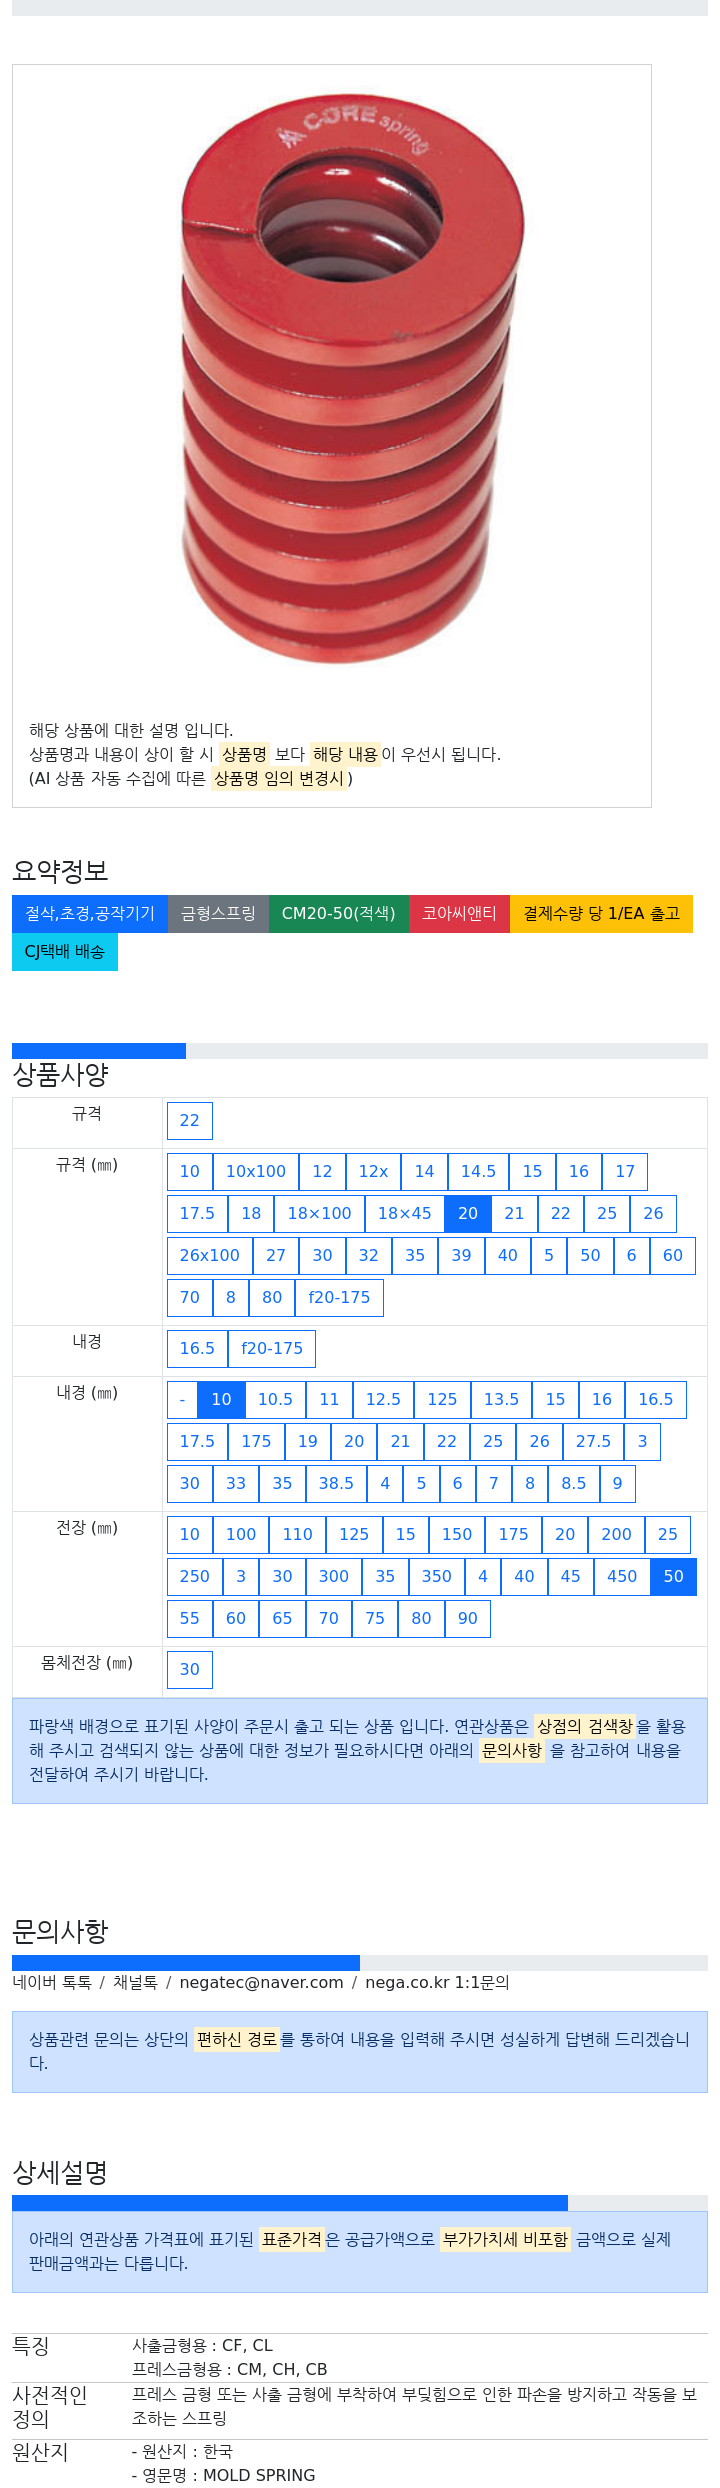The height and width of the screenshot is (2488, 720).
Task: Open the 금형스프링 tag
Action: tap(218, 914)
